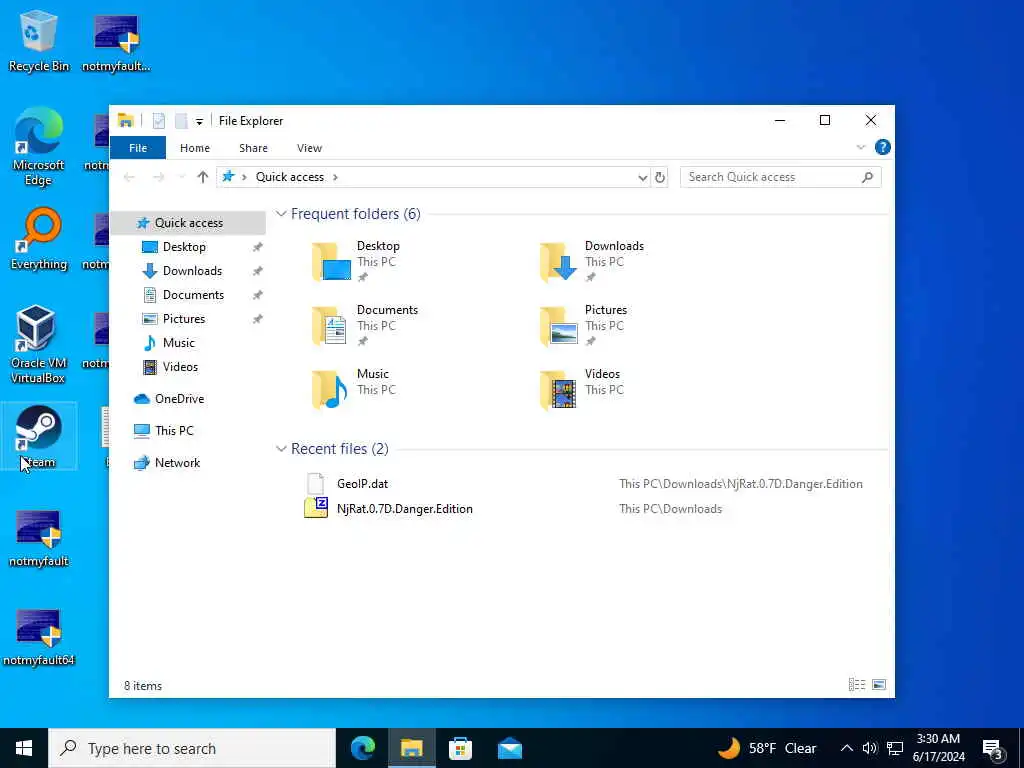Open the Action Center notifications icon
Viewport: 1024px width, 768px height.
pos(993,749)
